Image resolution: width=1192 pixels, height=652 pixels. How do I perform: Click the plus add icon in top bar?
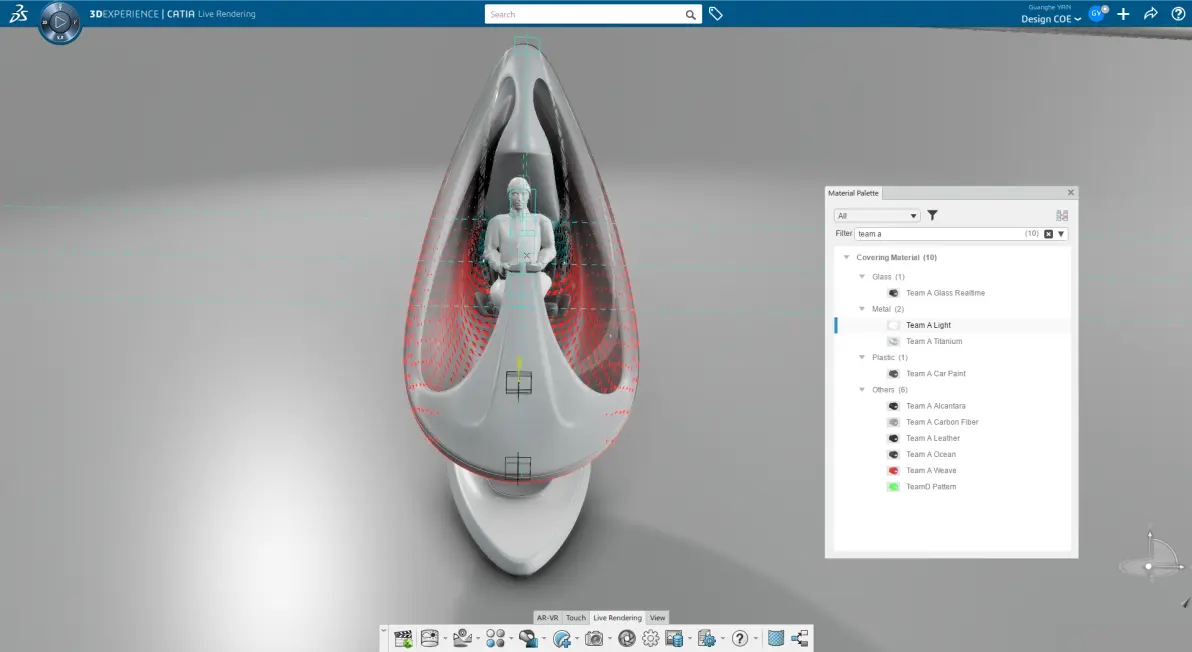coord(1124,14)
